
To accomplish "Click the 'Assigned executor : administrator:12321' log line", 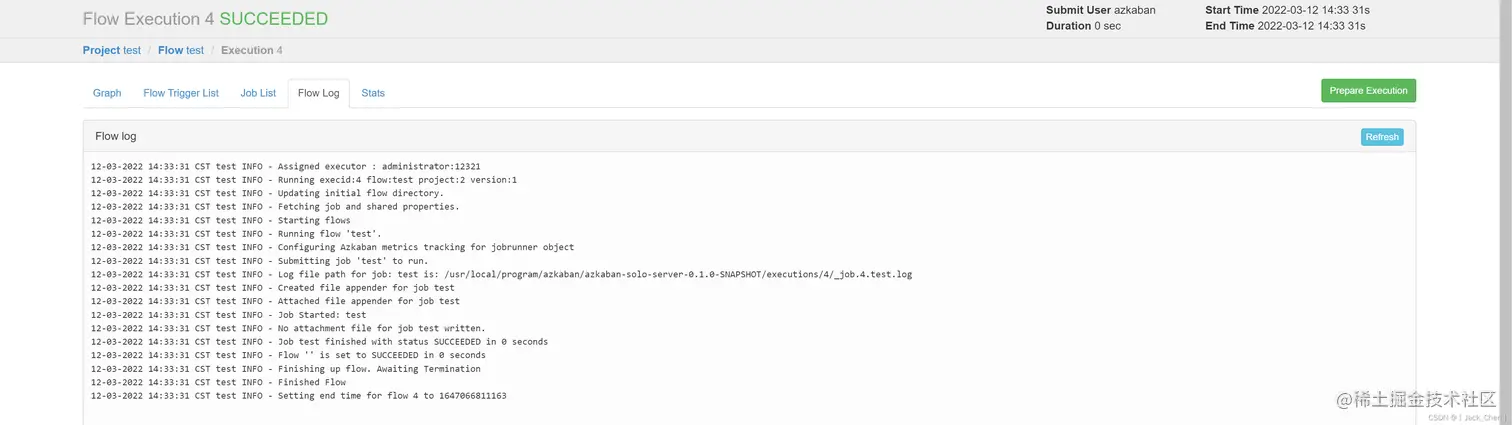I will [x=286, y=166].
